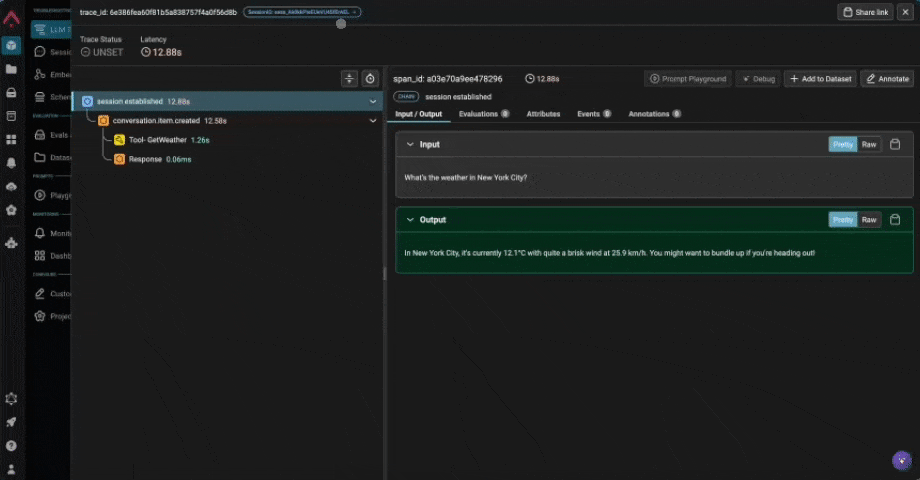Click the robot icon in the left rail

point(11,243)
